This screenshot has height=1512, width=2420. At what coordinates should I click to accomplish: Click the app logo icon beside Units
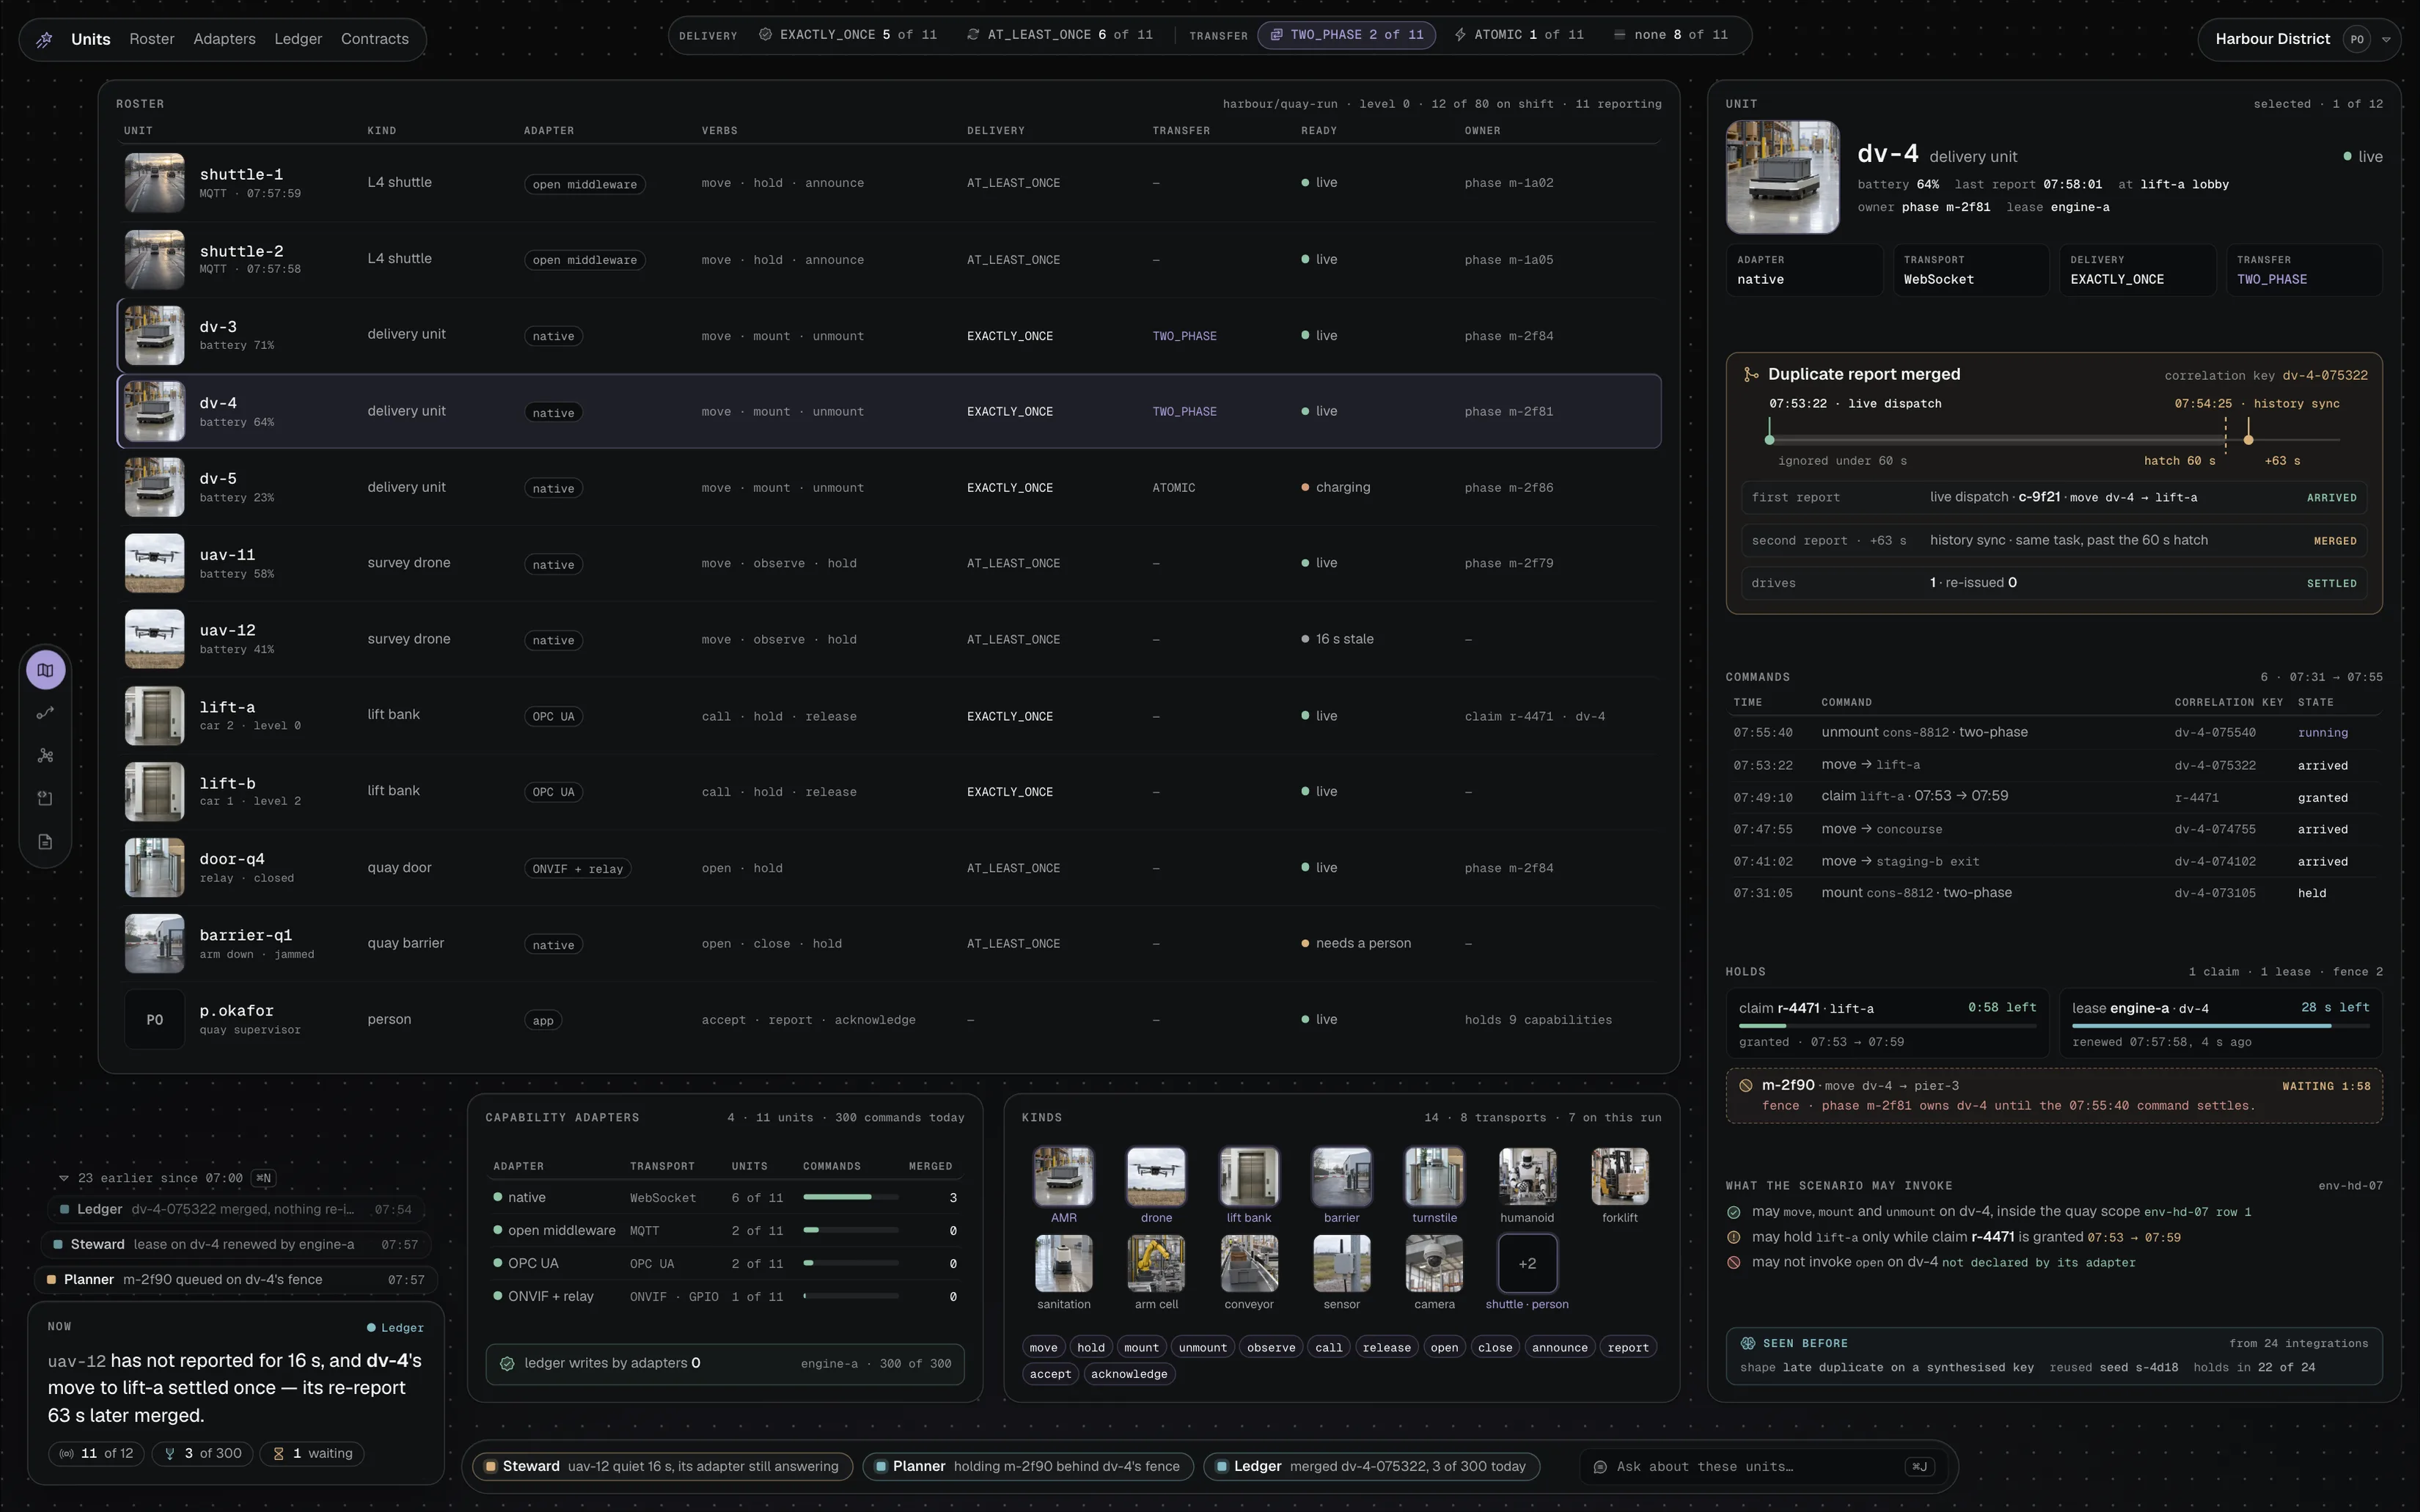coord(44,39)
